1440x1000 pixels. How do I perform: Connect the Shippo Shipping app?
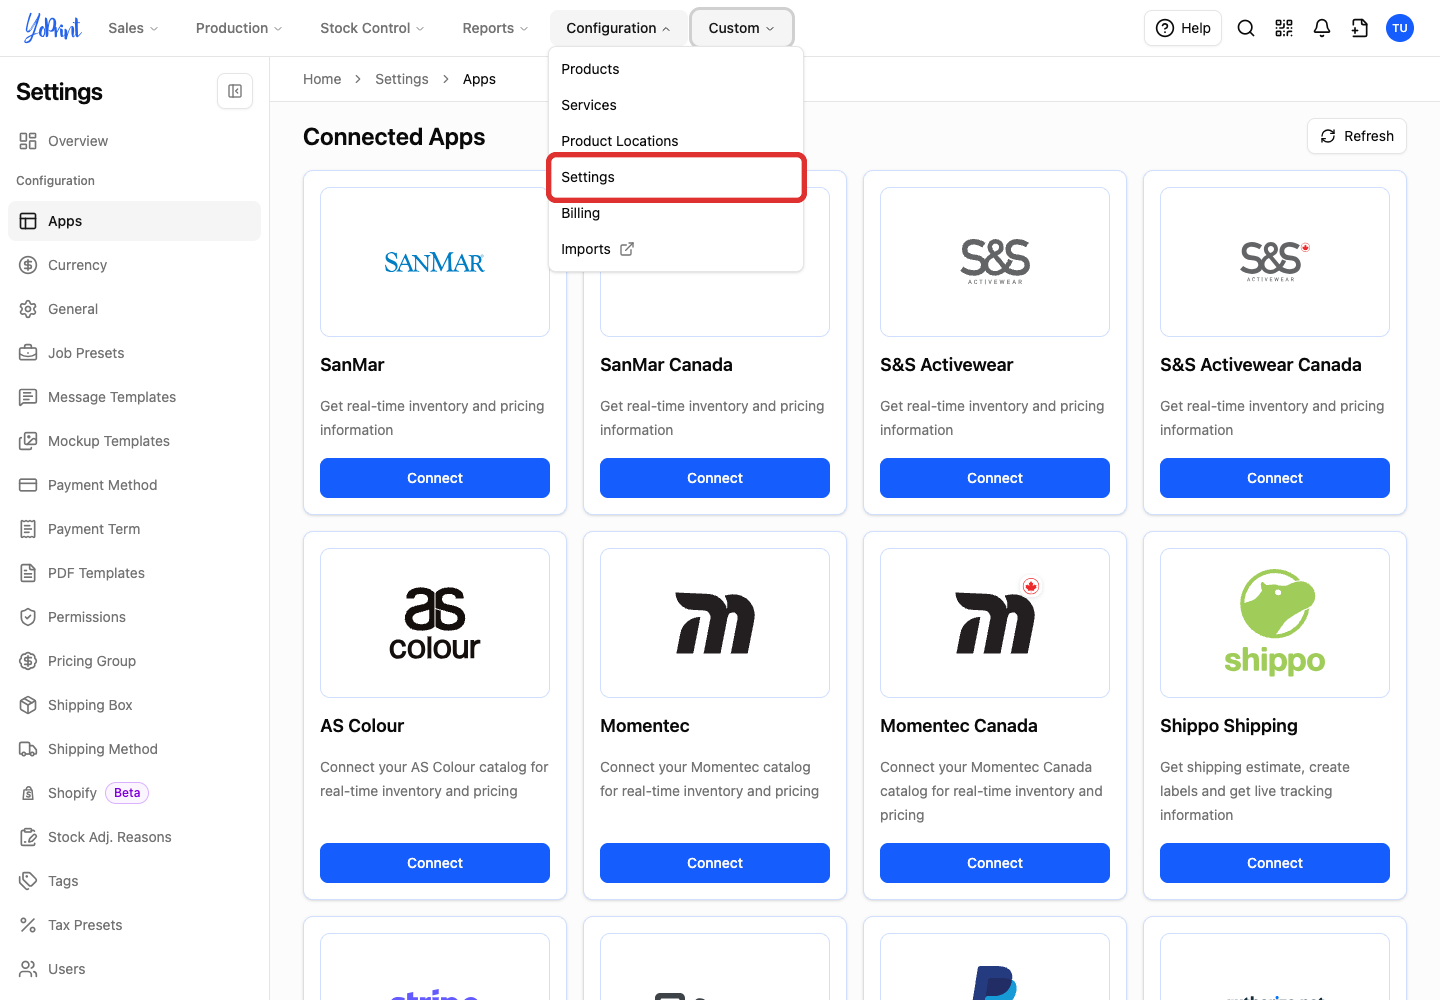click(x=1275, y=863)
